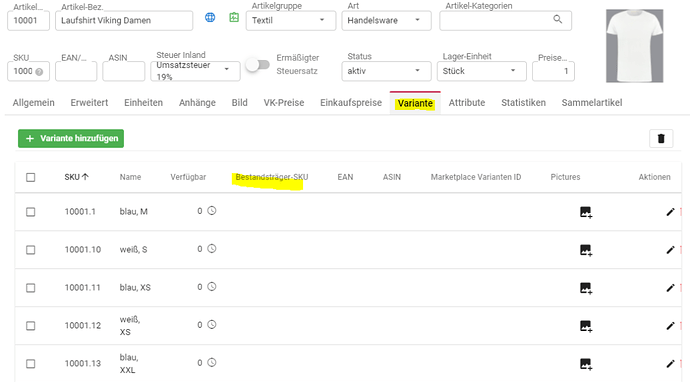The width and height of the screenshot is (690, 382).
Task: Switch to the Attribute tab
Action: 467,103
